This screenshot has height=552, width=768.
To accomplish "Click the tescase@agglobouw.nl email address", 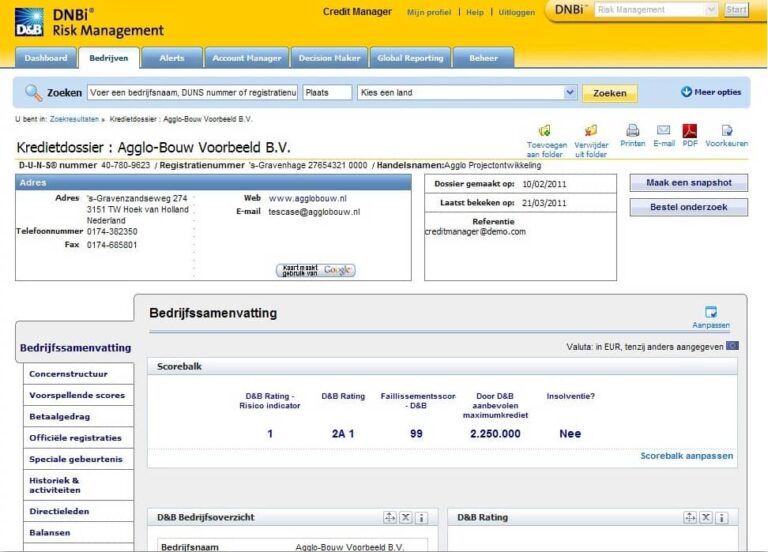I will (314, 212).
